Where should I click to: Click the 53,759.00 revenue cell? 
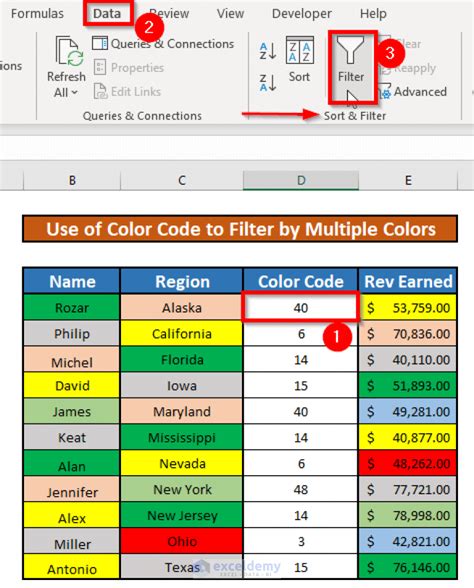click(x=408, y=308)
